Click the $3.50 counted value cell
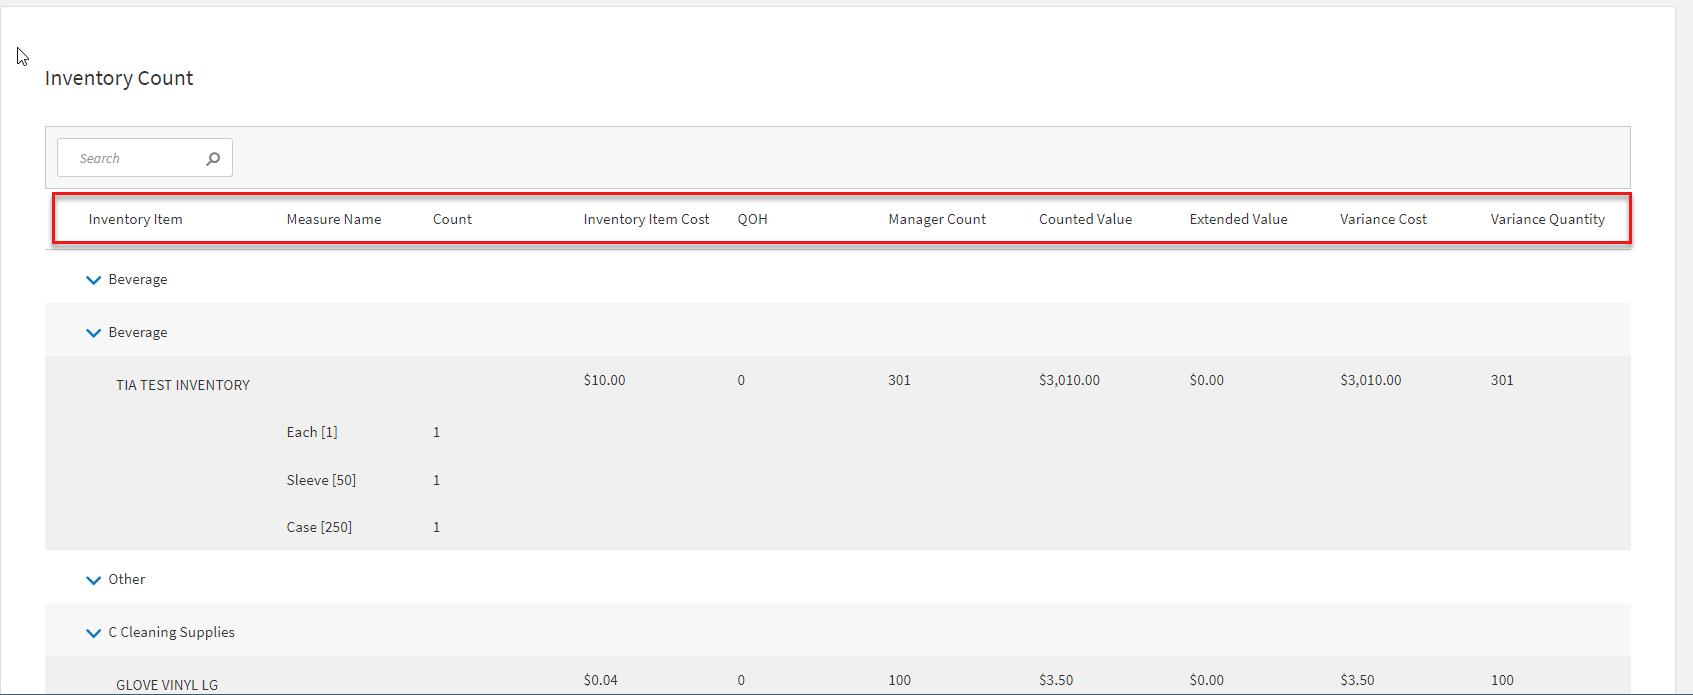 click(x=1055, y=680)
